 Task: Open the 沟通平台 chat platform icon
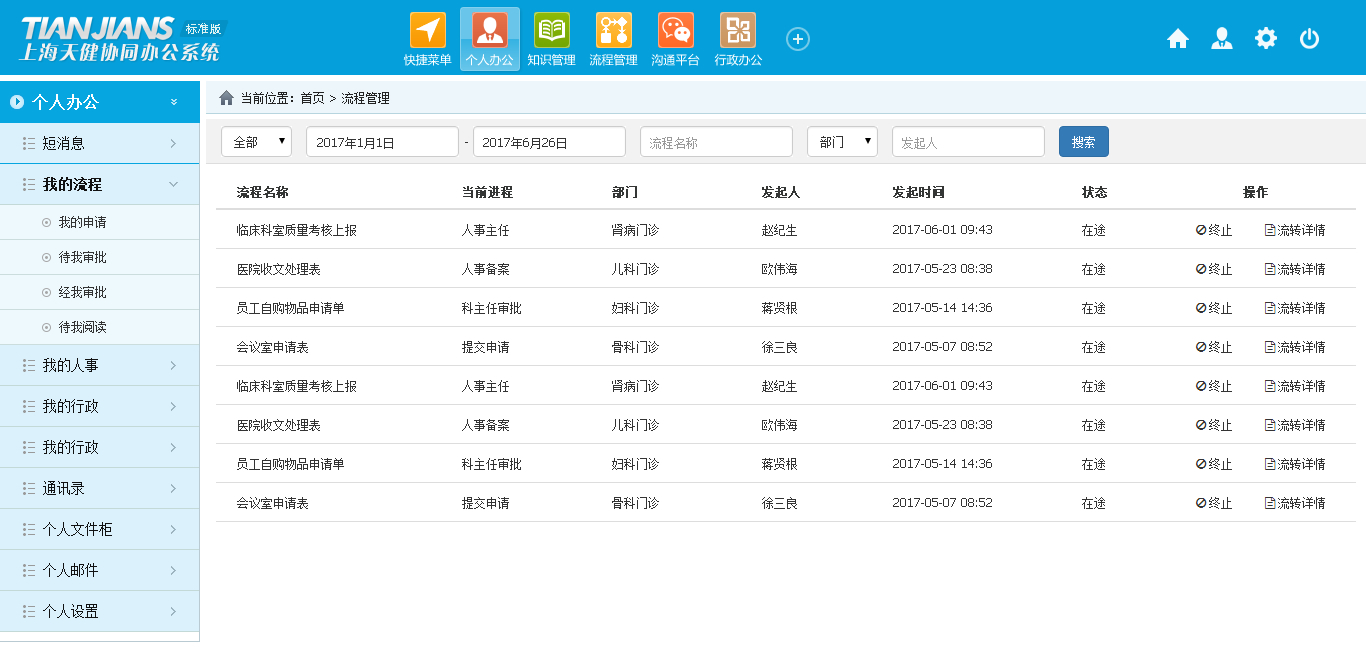pos(675,31)
